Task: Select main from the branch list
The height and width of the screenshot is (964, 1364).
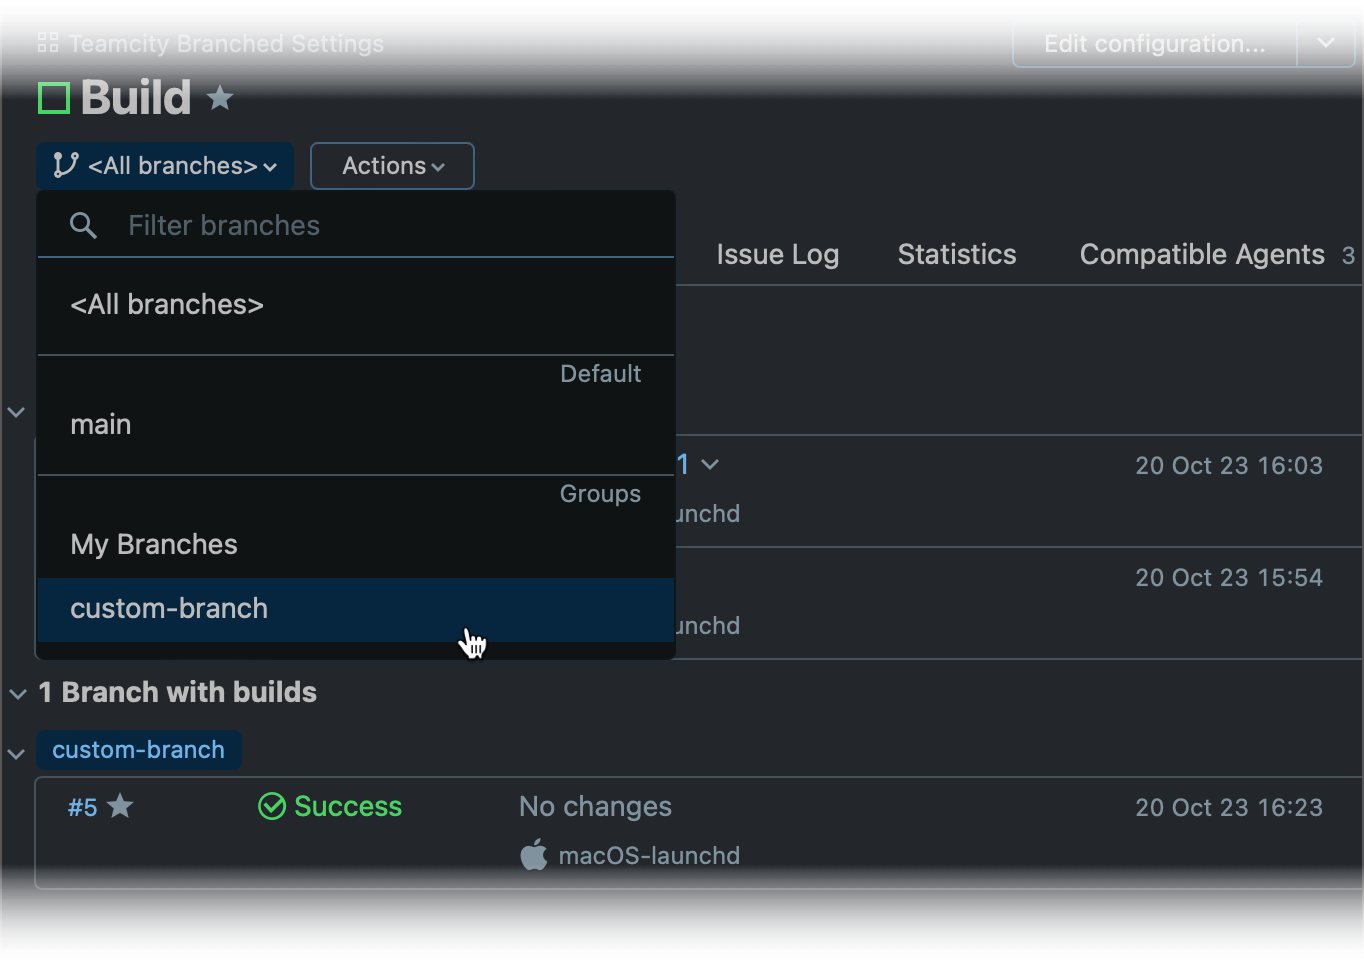Action: tap(100, 424)
